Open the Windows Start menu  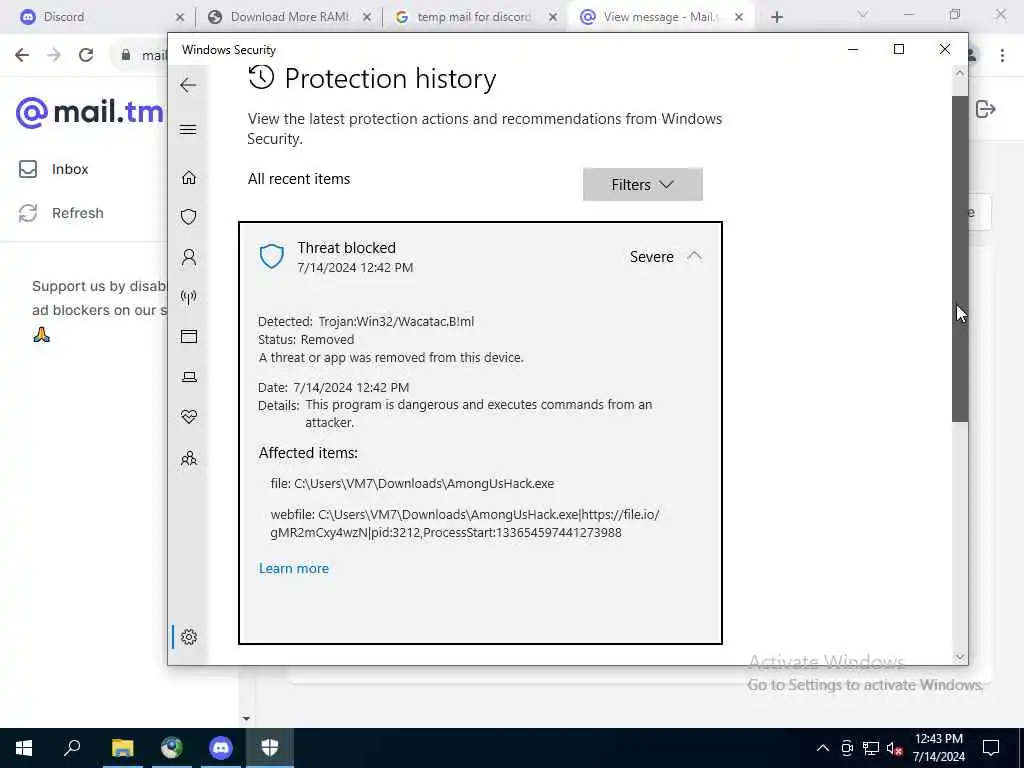tap(24, 748)
